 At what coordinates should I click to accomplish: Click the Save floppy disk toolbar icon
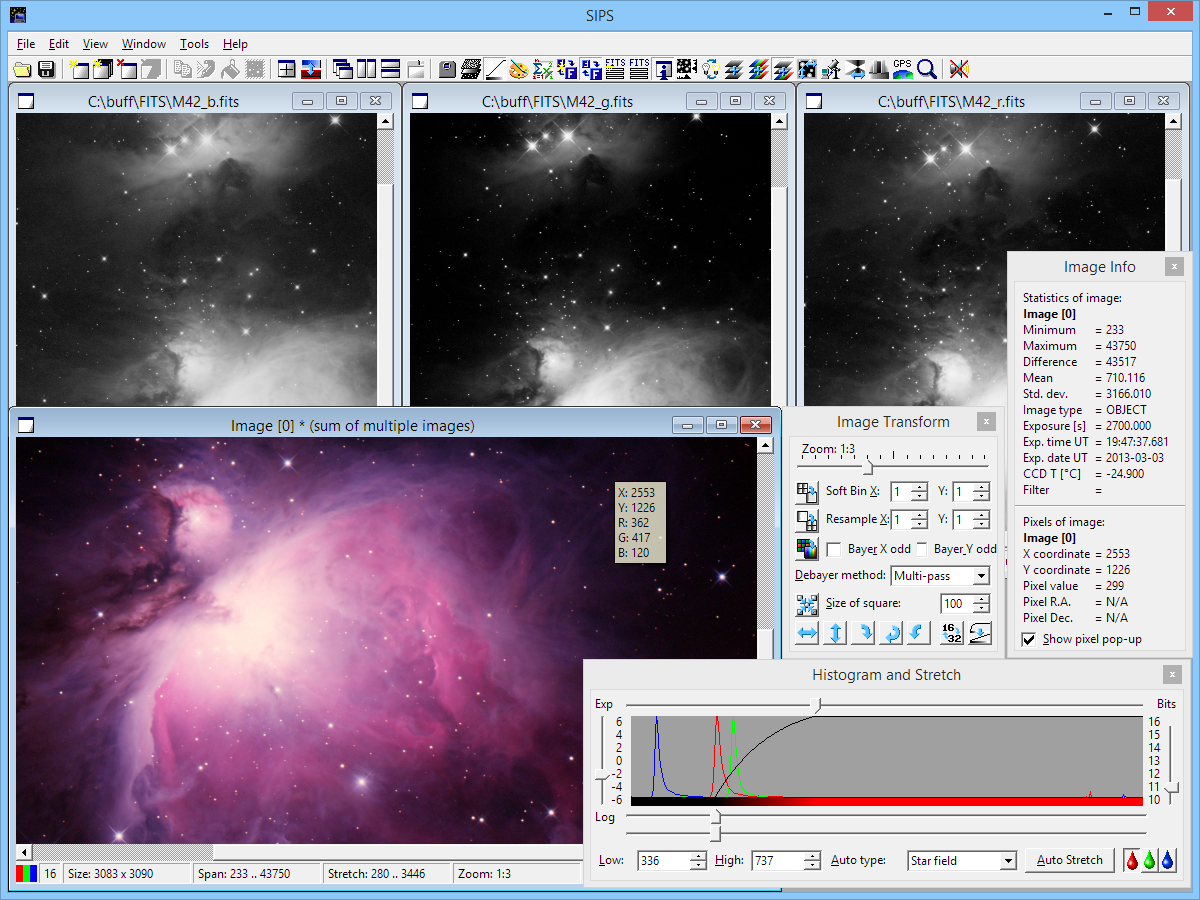click(x=46, y=69)
